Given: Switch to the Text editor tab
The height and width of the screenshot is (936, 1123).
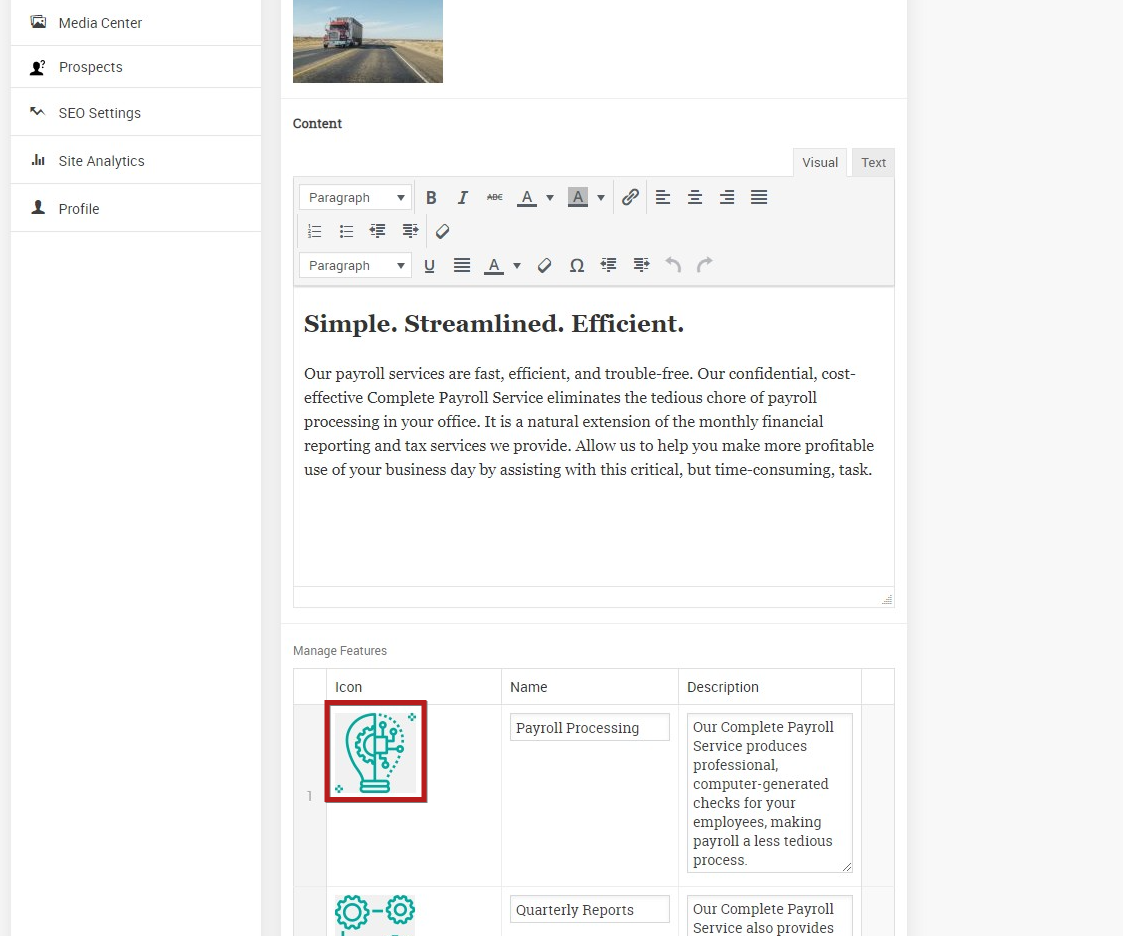Looking at the screenshot, I should [x=873, y=163].
